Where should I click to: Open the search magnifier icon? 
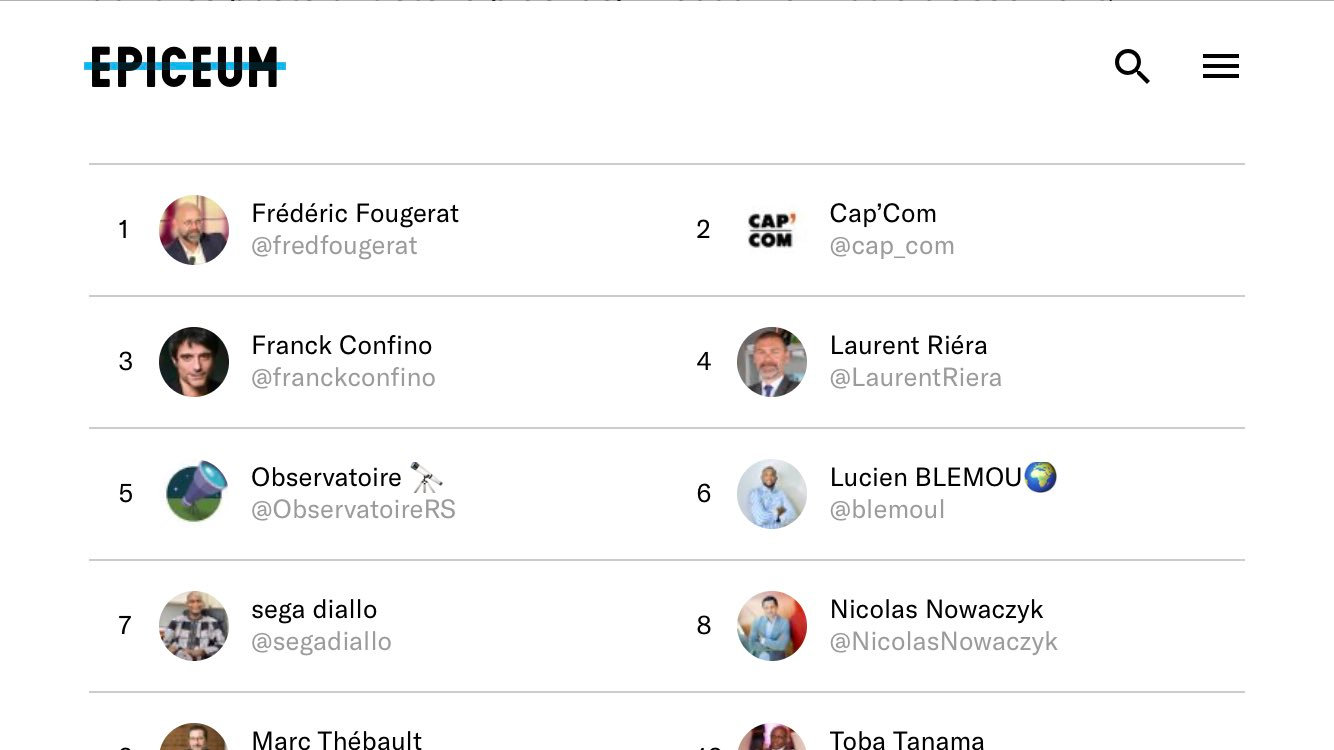[x=1132, y=67]
